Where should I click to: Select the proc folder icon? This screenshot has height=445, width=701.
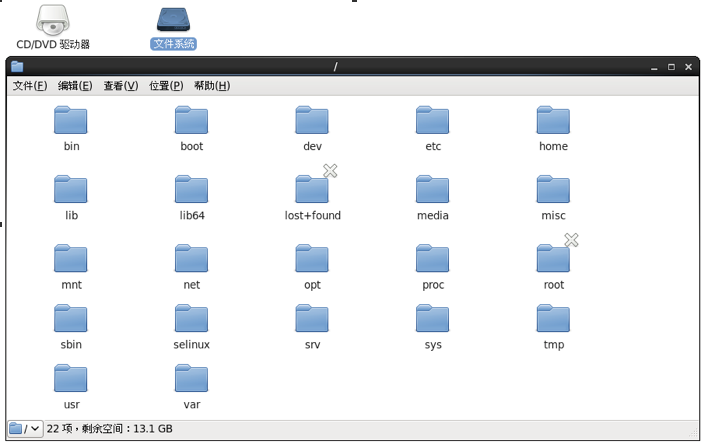click(432, 259)
